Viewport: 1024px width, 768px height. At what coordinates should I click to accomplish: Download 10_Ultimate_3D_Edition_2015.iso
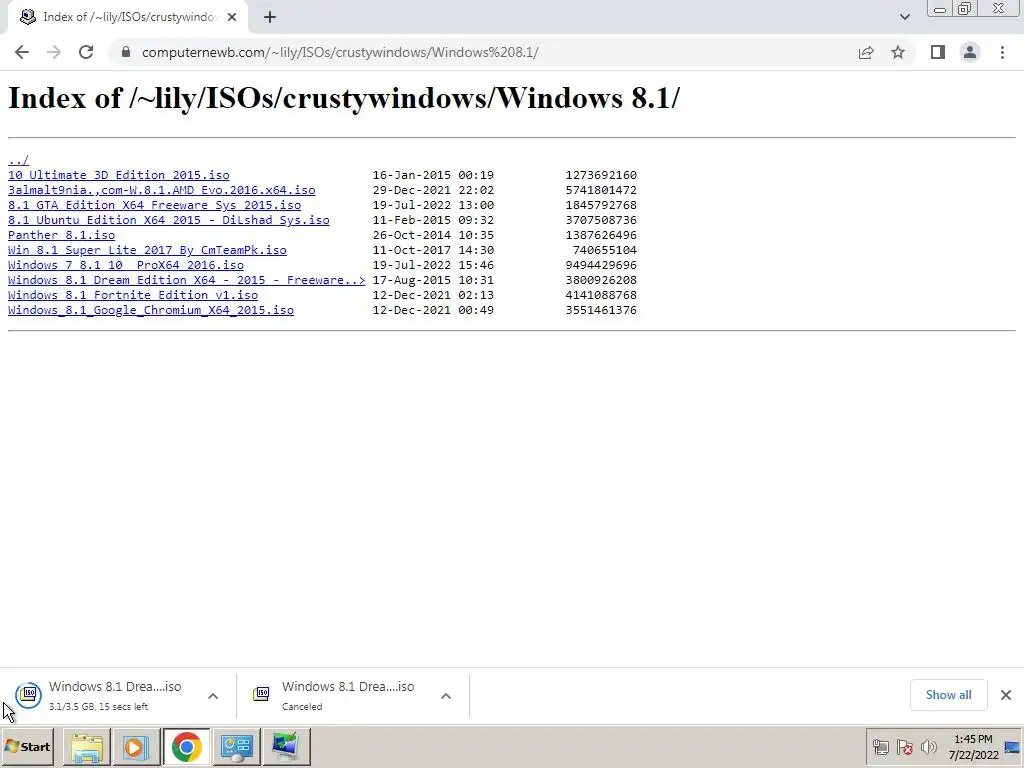(119, 175)
